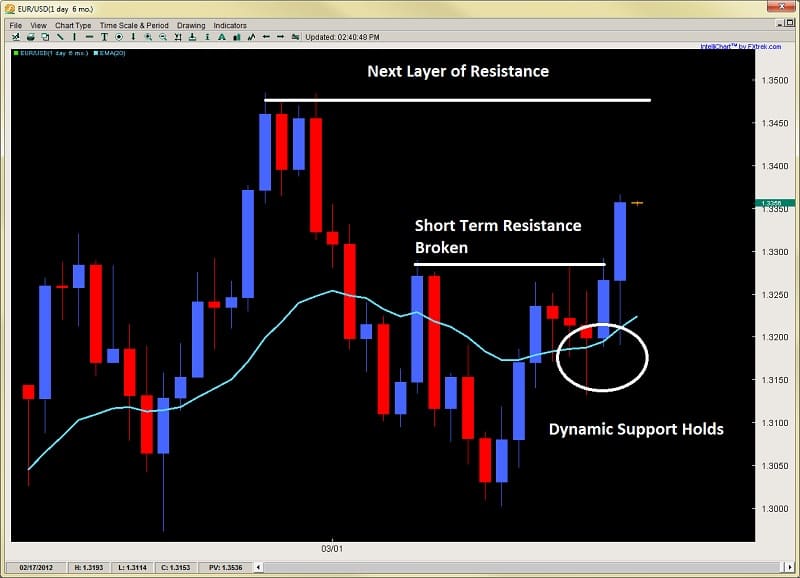Image resolution: width=800 pixels, height=578 pixels.
Task: Open the Time Scale & Period menu
Action: click(134, 26)
